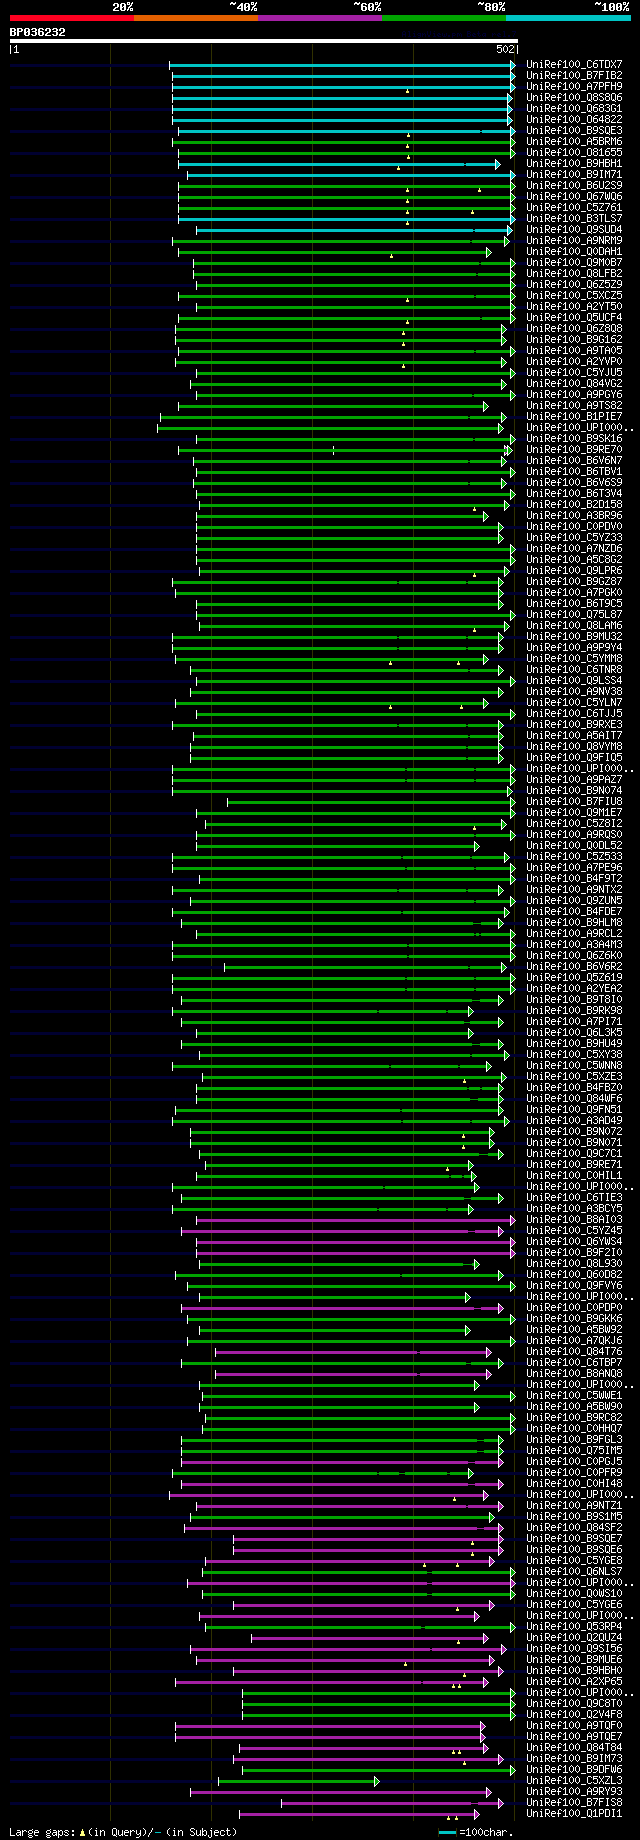
Task: Open hit UniRef100_C5XCZ5
Action: point(574,295)
